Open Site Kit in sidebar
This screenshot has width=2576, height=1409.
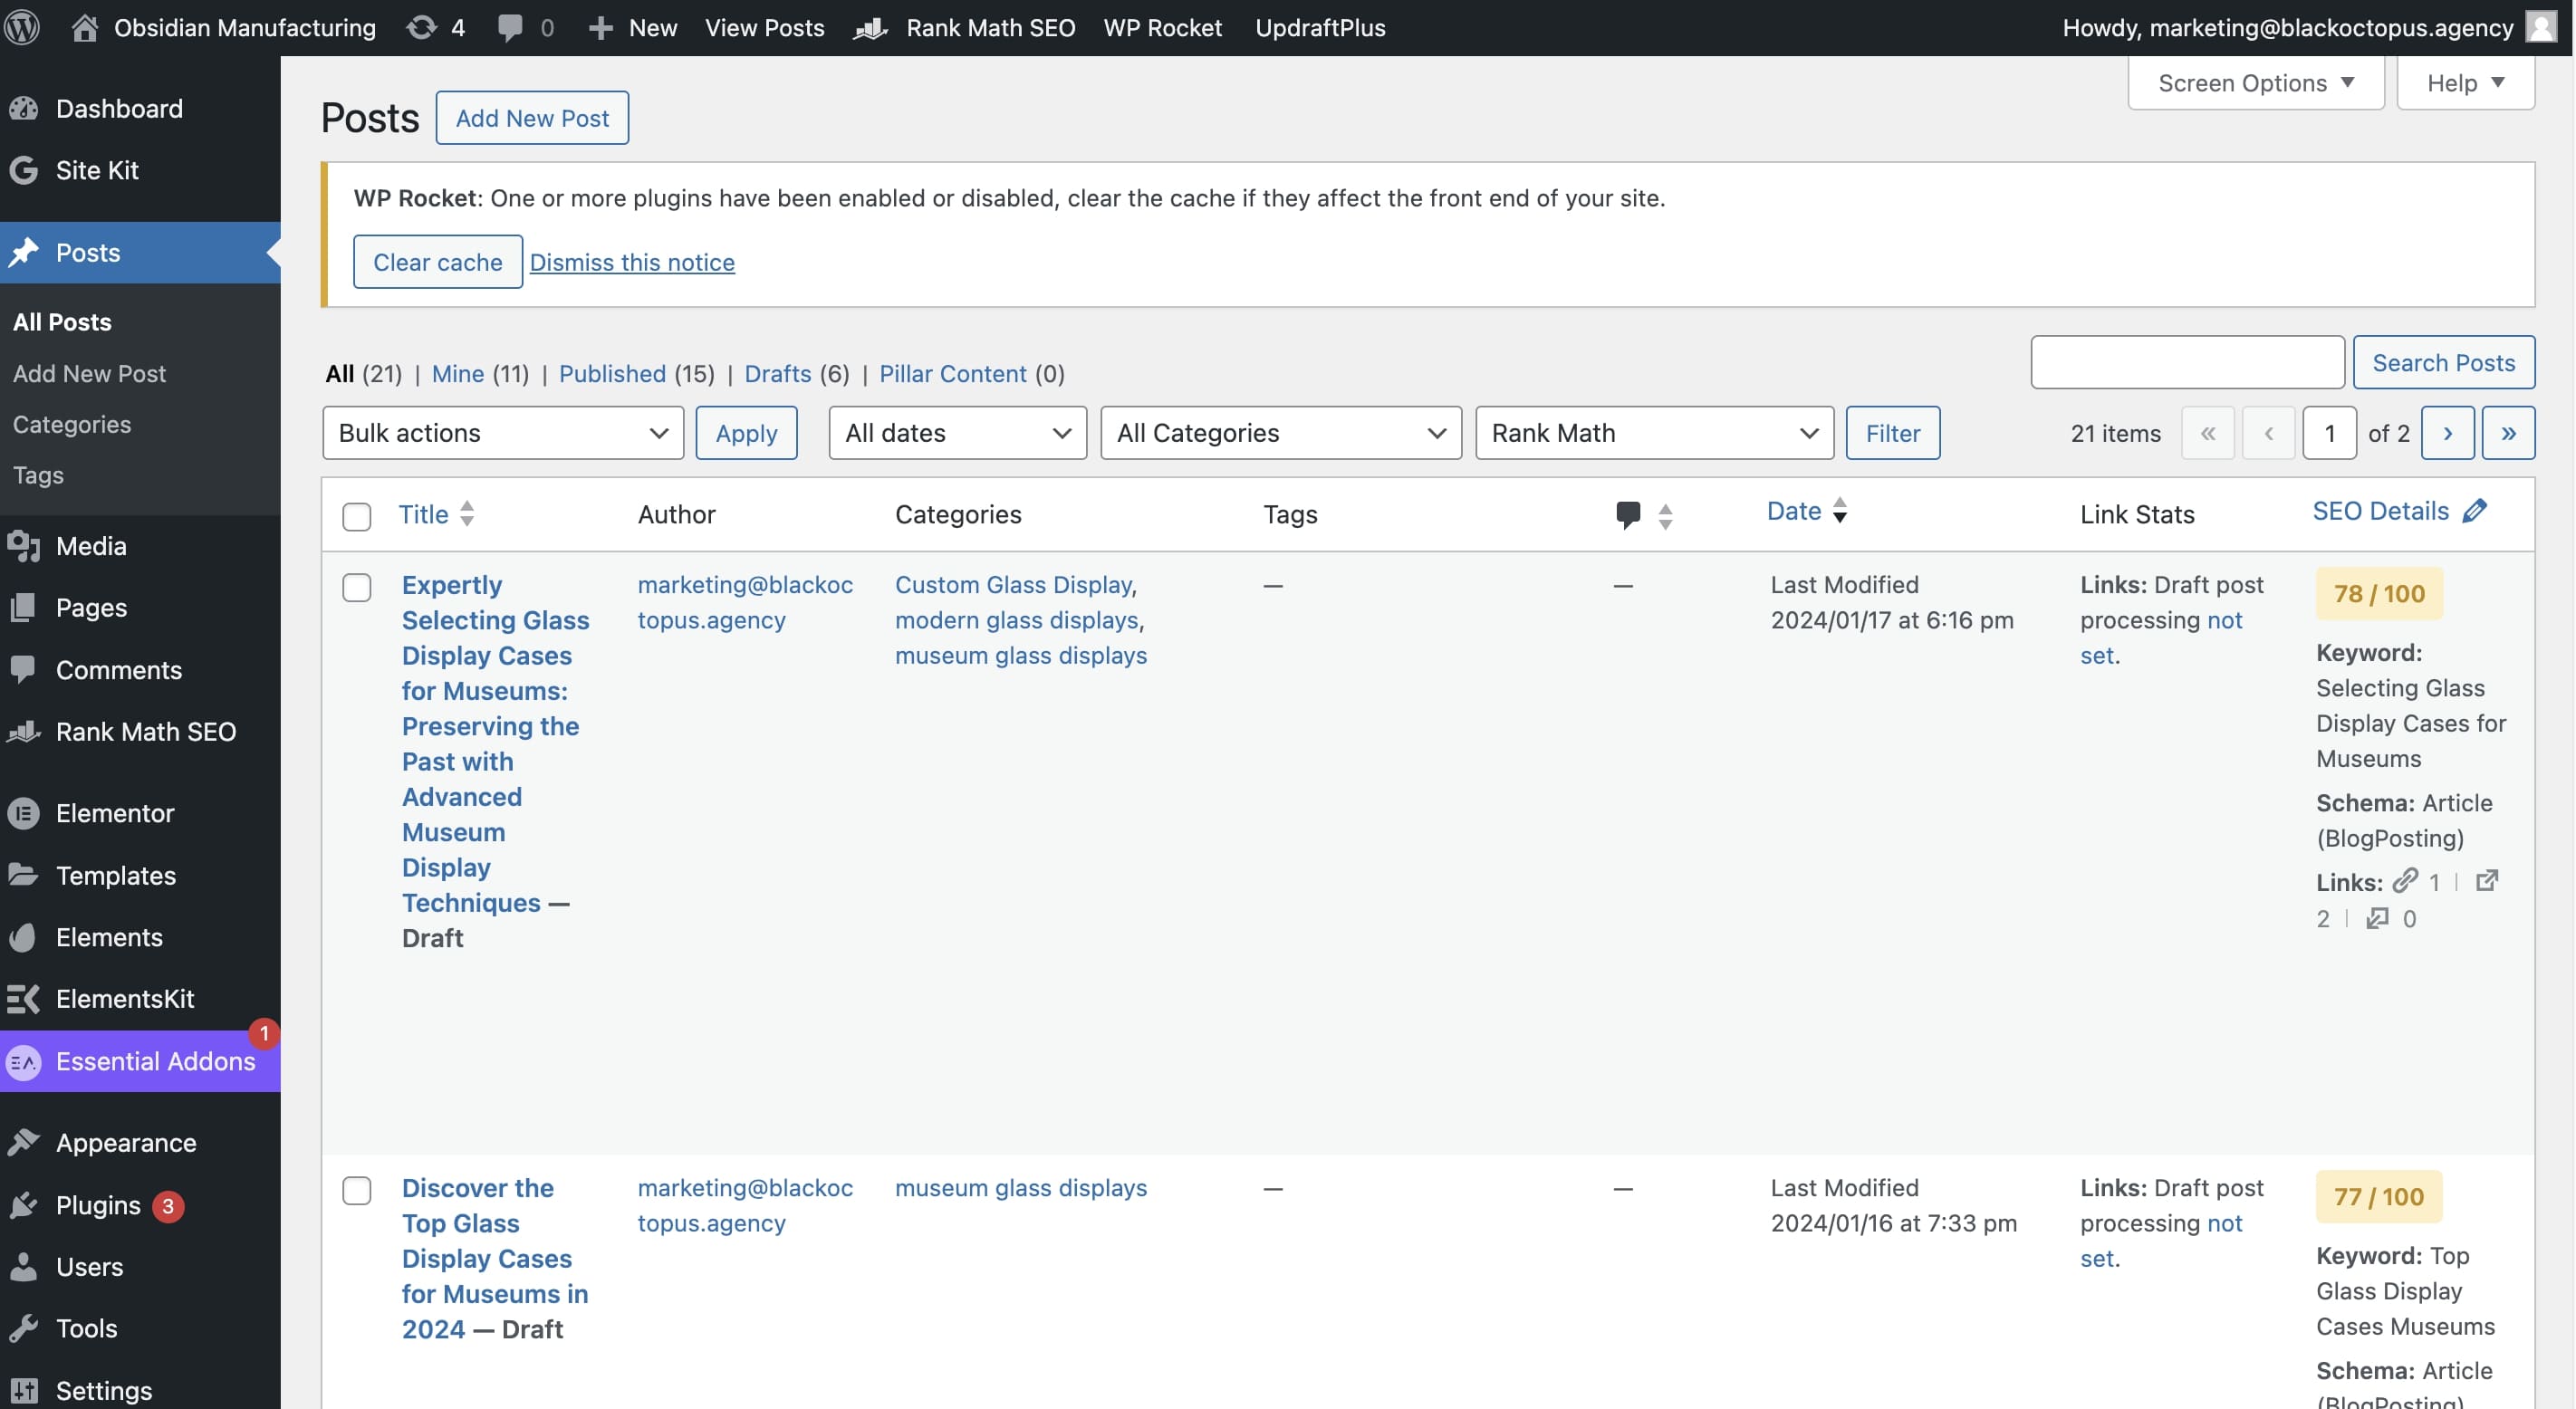pos(96,170)
